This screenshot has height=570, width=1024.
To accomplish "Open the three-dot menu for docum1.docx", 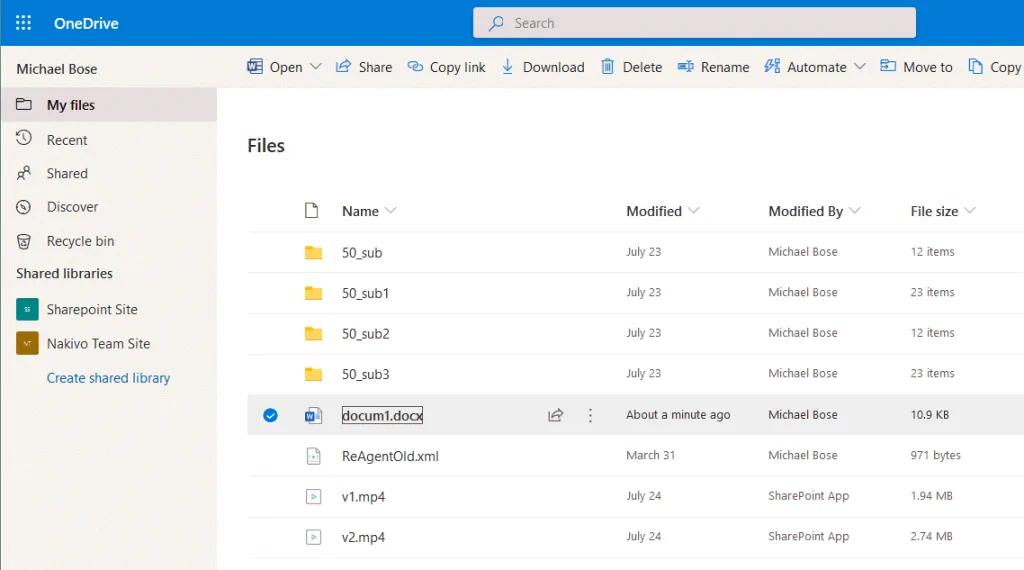I will click(590, 415).
